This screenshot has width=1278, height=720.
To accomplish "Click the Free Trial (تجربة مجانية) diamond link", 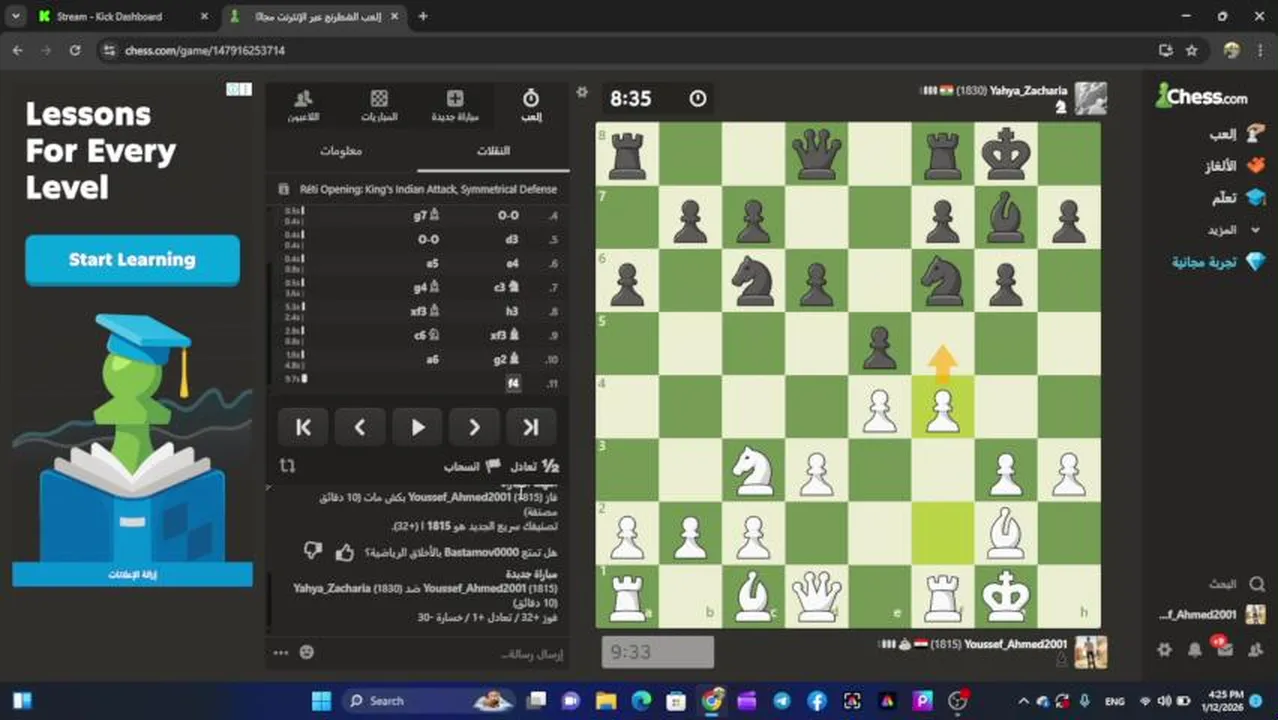I will click(1219, 262).
